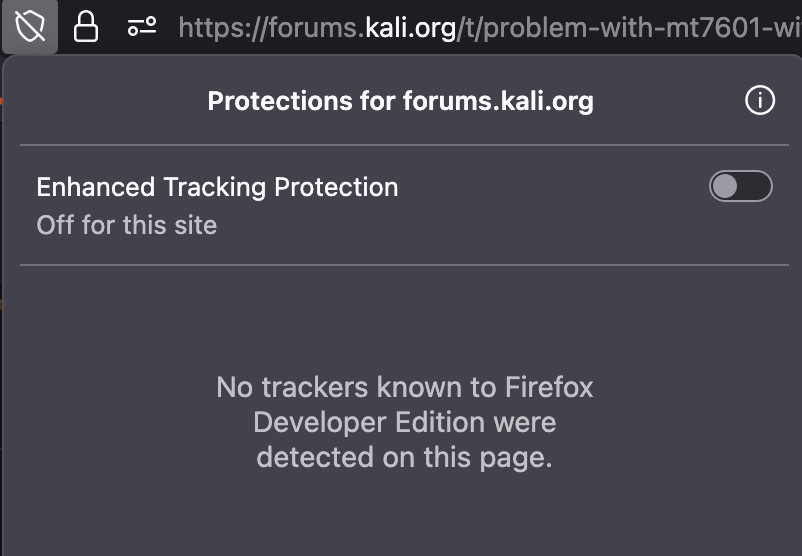Click the info icon in protections panel
802x556 pixels.
pos(760,100)
